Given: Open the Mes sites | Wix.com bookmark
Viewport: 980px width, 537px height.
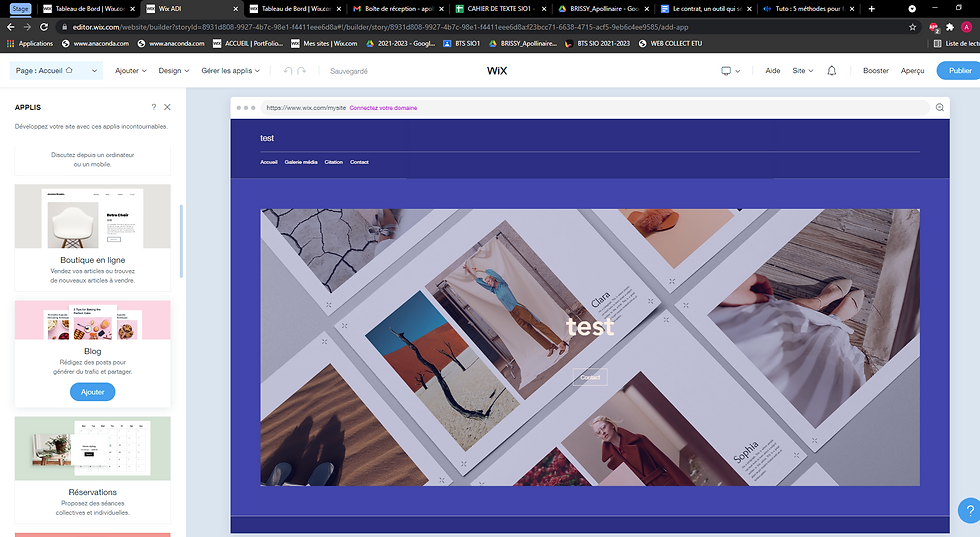Looking at the screenshot, I should pyautogui.click(x=324, y=43).
